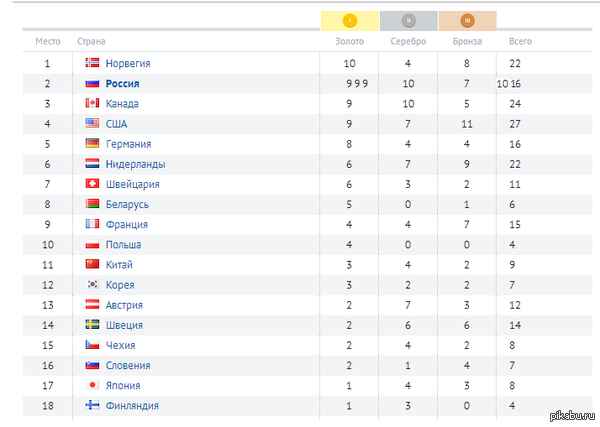Sort by Всего column header
This screenshot has width=600, height=427.
(x=520, y=41)
